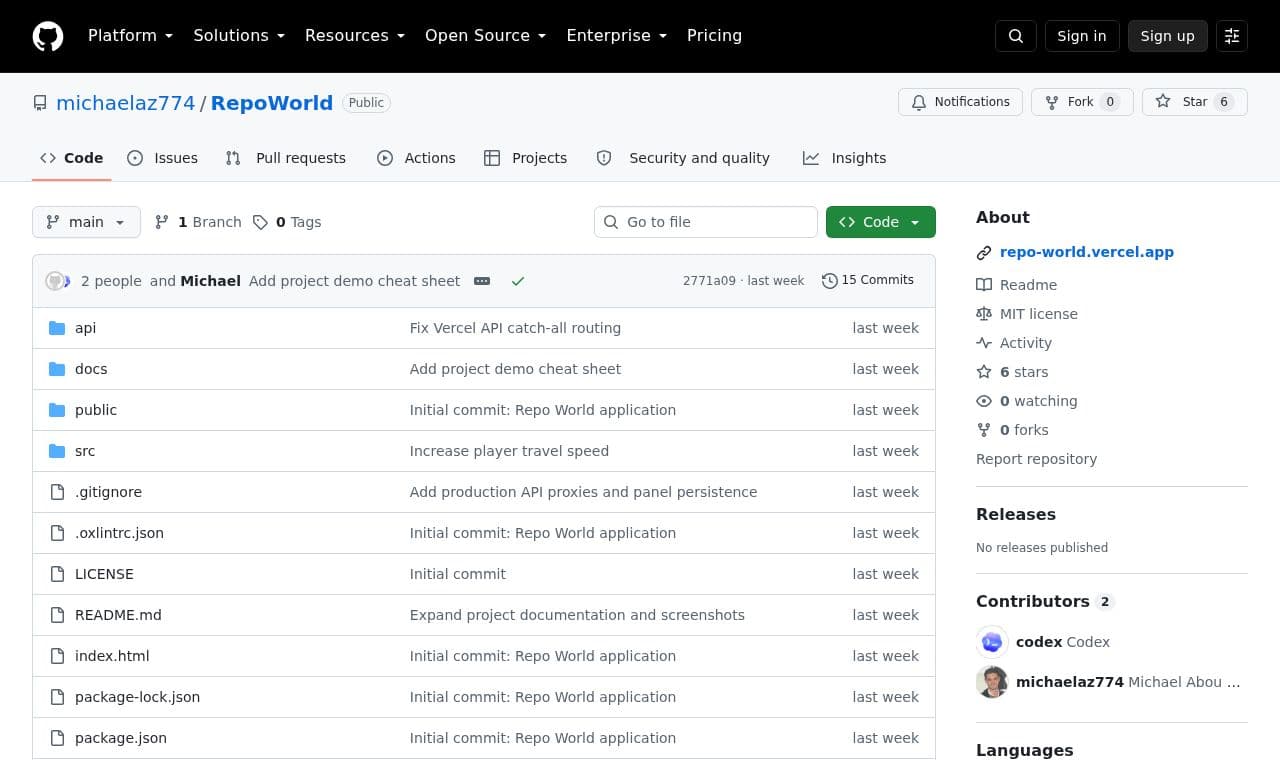Star the RepoWorld repository
The width and height of the screenshot is (1280, 760).
(1195, 102)
